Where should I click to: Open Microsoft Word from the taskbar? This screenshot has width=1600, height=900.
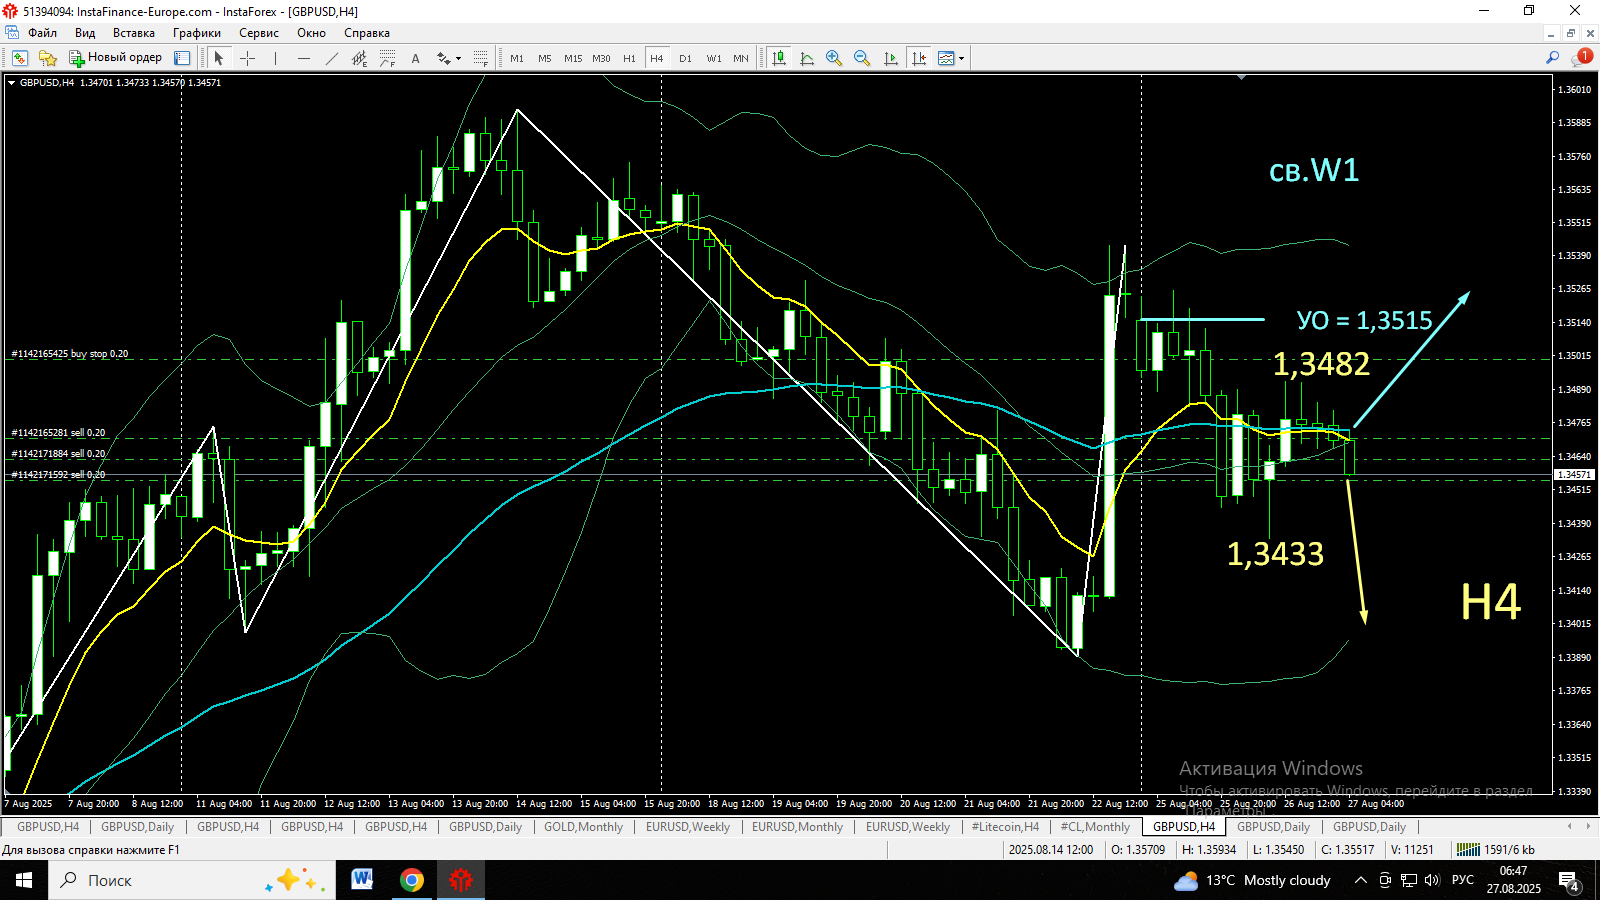362,880
